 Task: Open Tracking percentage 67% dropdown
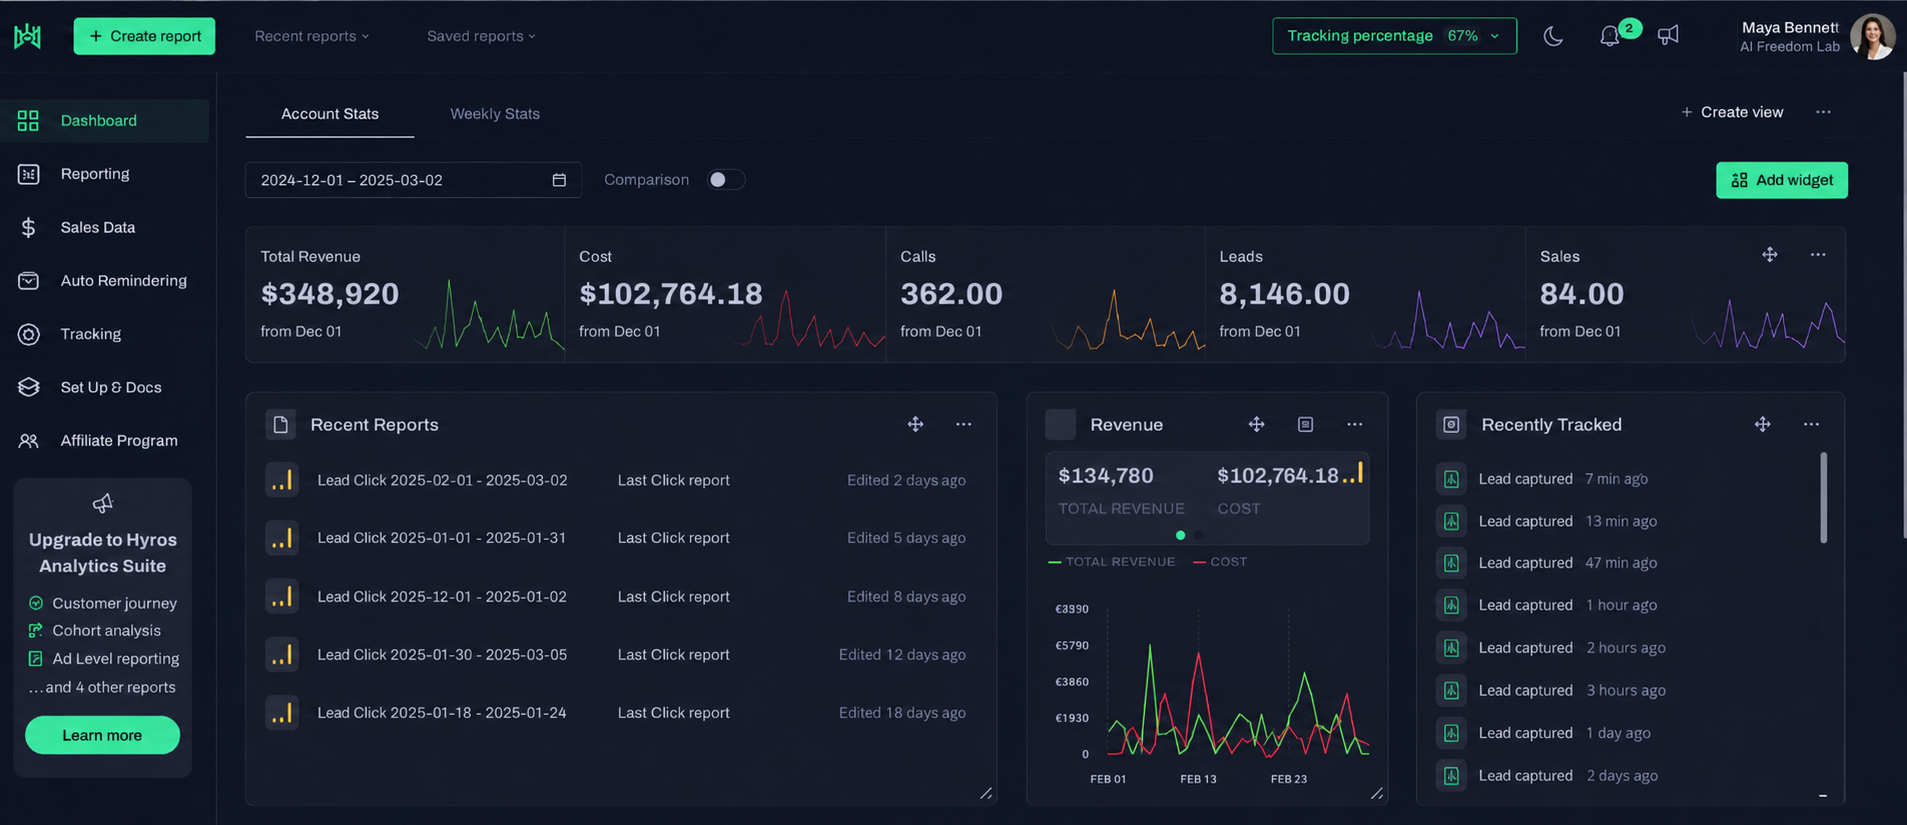[x=1394, y=36]
